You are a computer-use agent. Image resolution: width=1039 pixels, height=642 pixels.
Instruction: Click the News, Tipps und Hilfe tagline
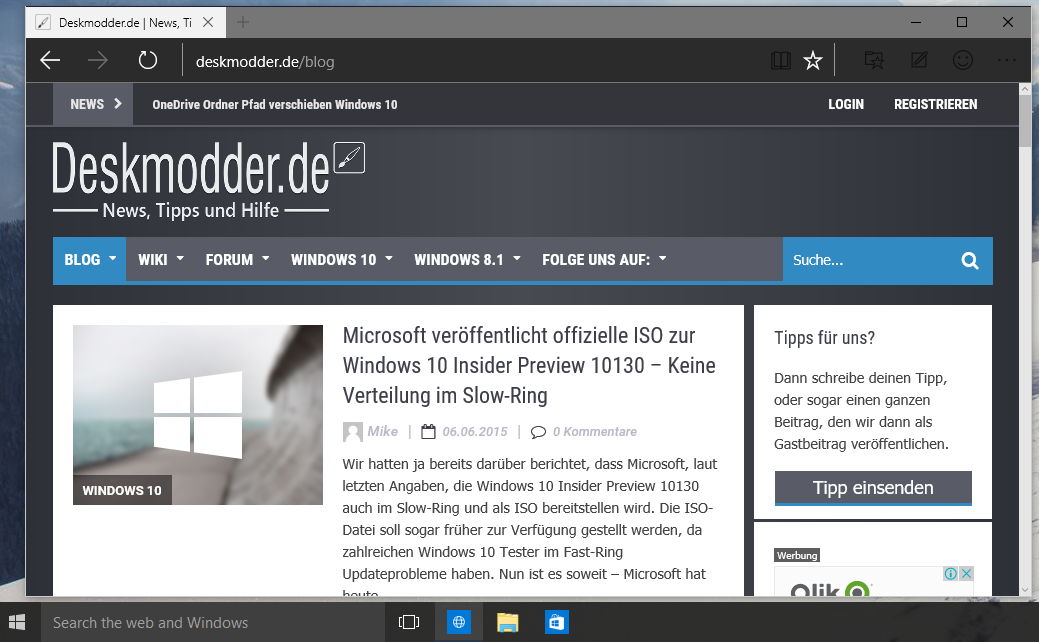191,210
